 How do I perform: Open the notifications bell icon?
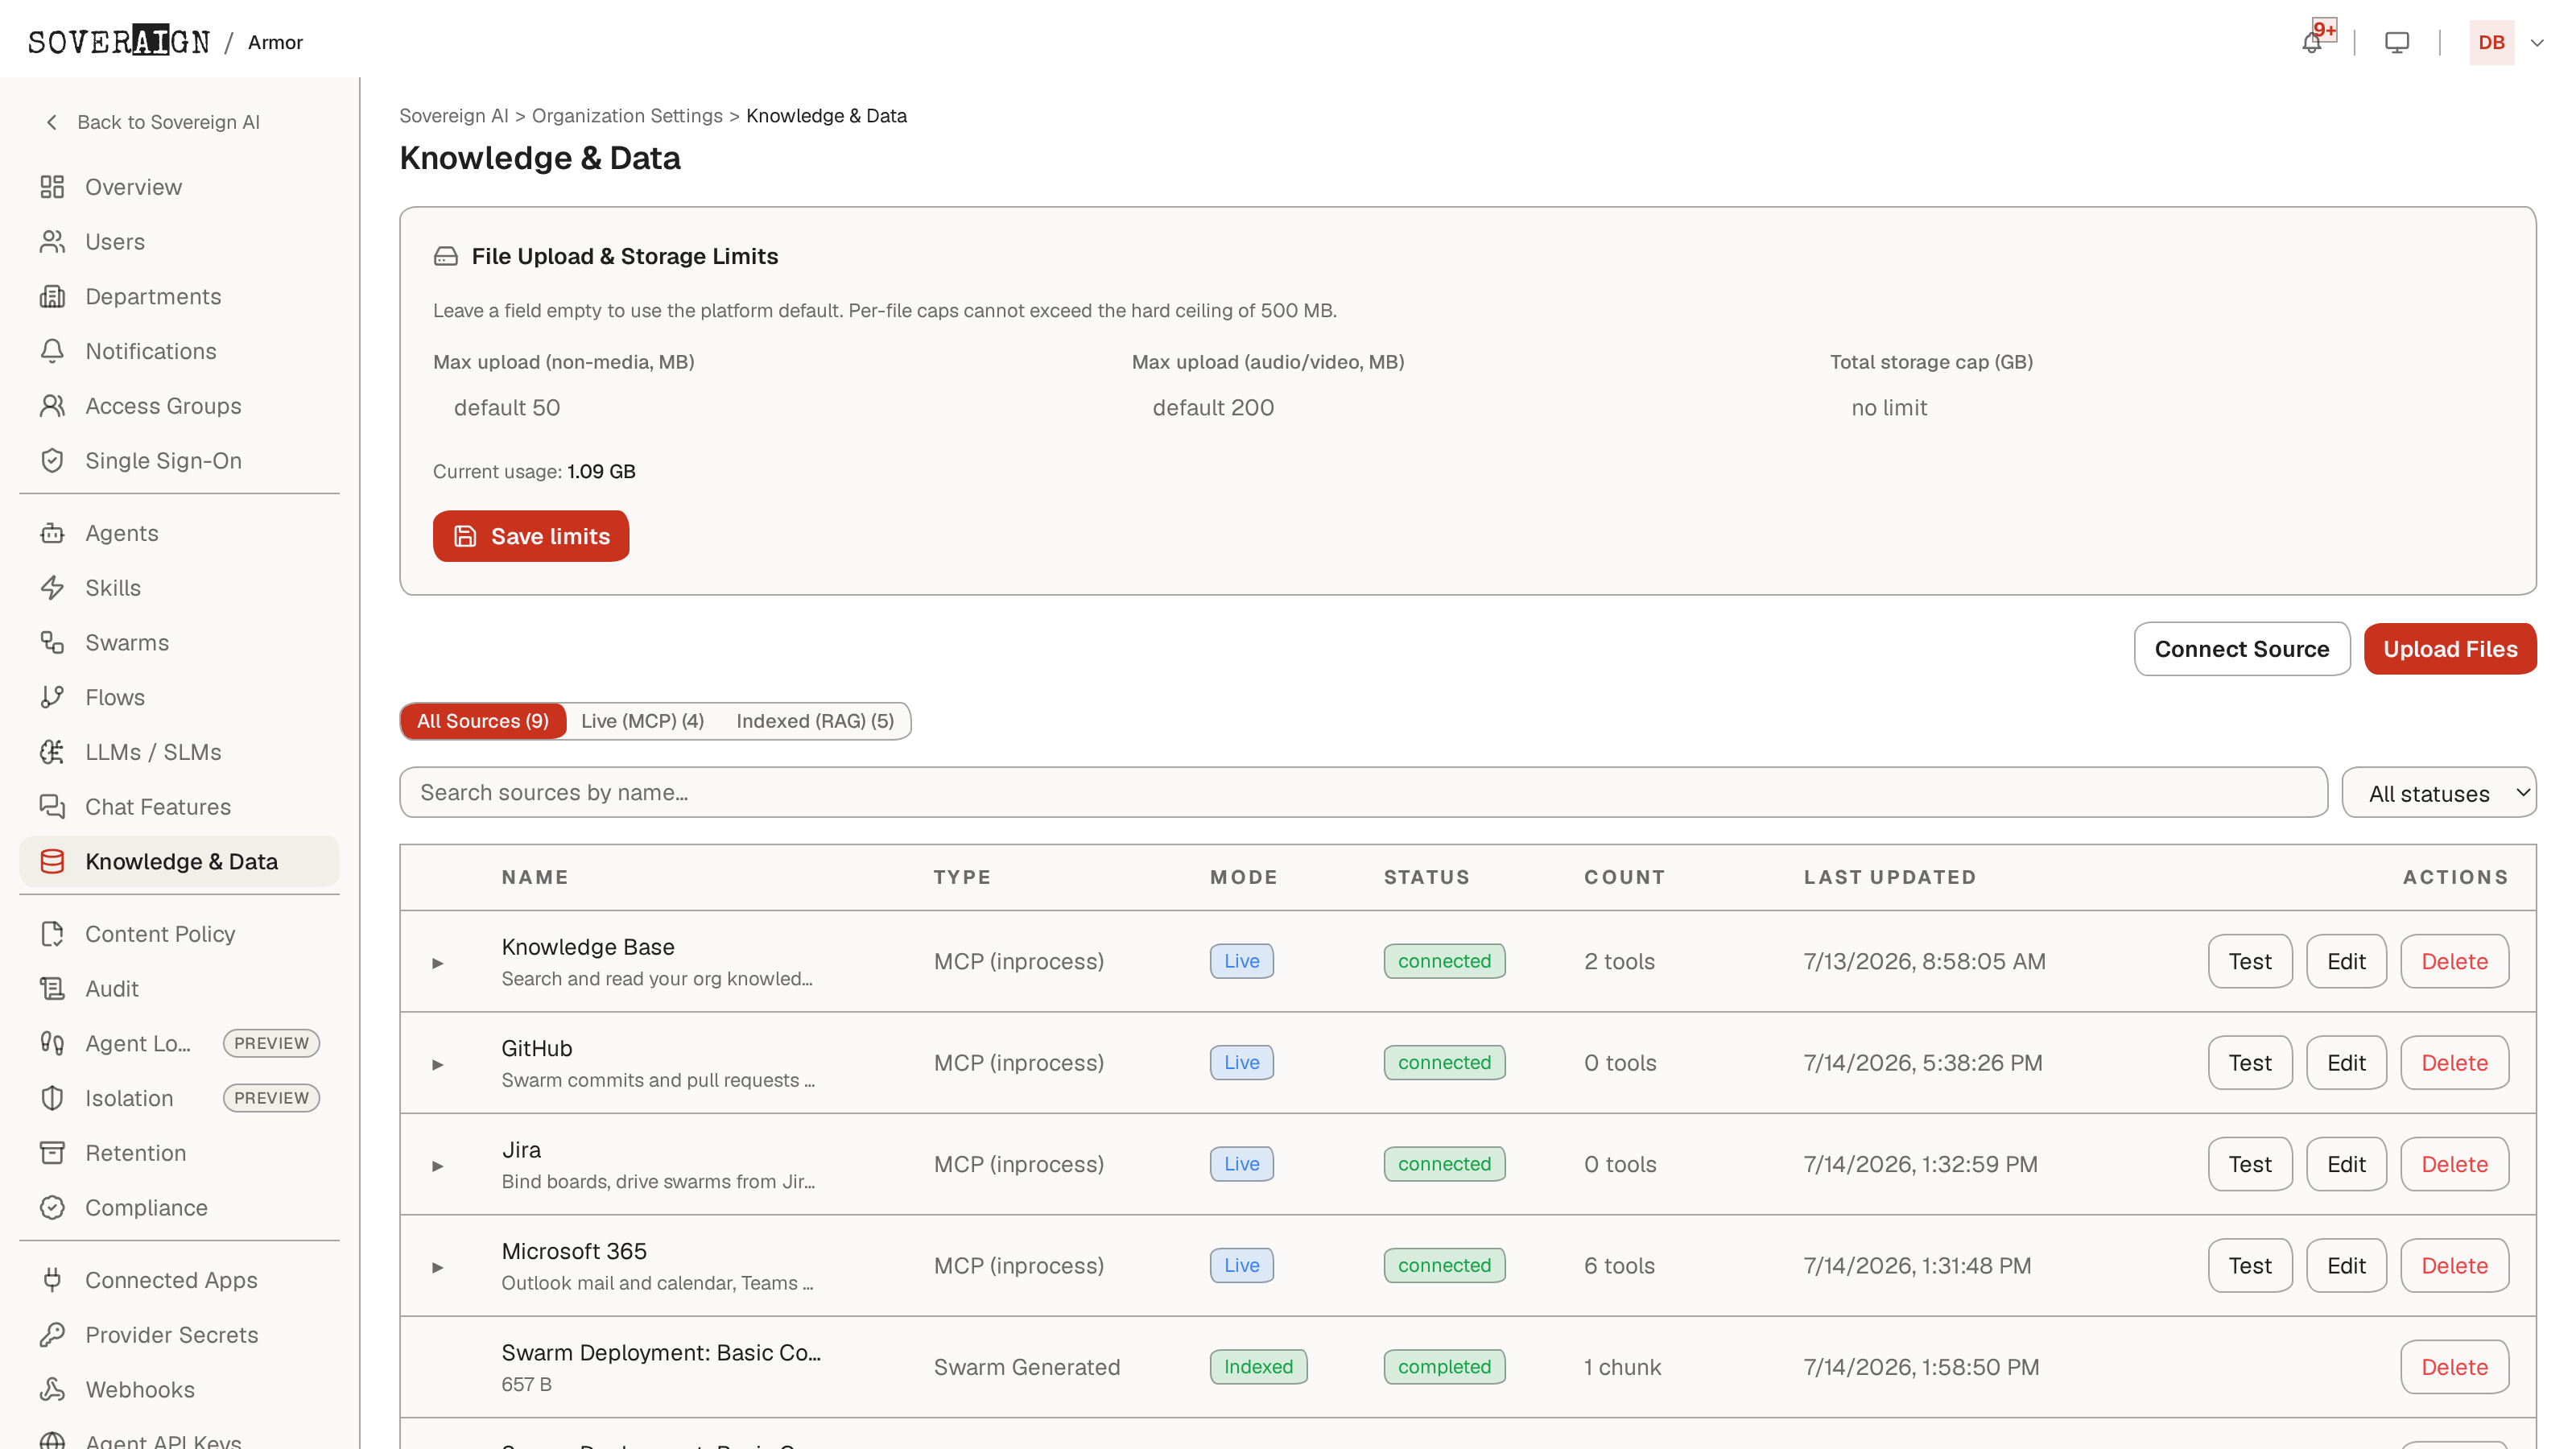coord(2311,43)
